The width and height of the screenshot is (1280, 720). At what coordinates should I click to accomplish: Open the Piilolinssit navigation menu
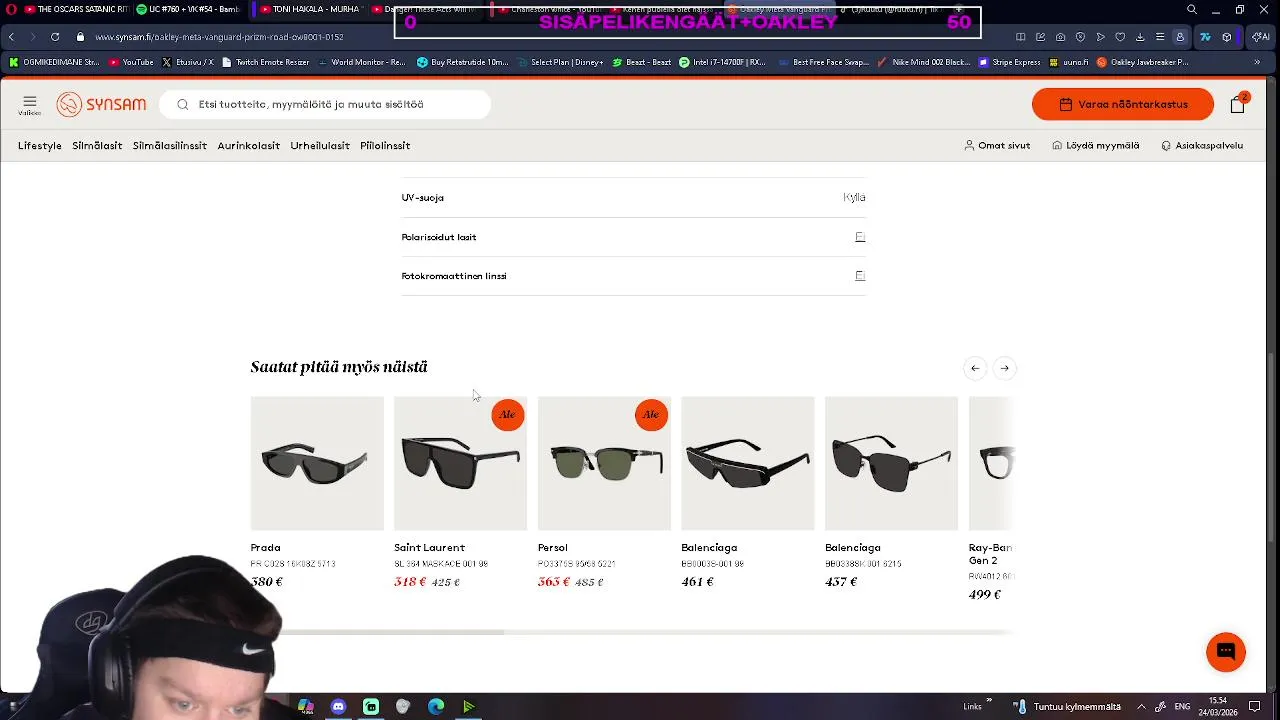point(385,146)
